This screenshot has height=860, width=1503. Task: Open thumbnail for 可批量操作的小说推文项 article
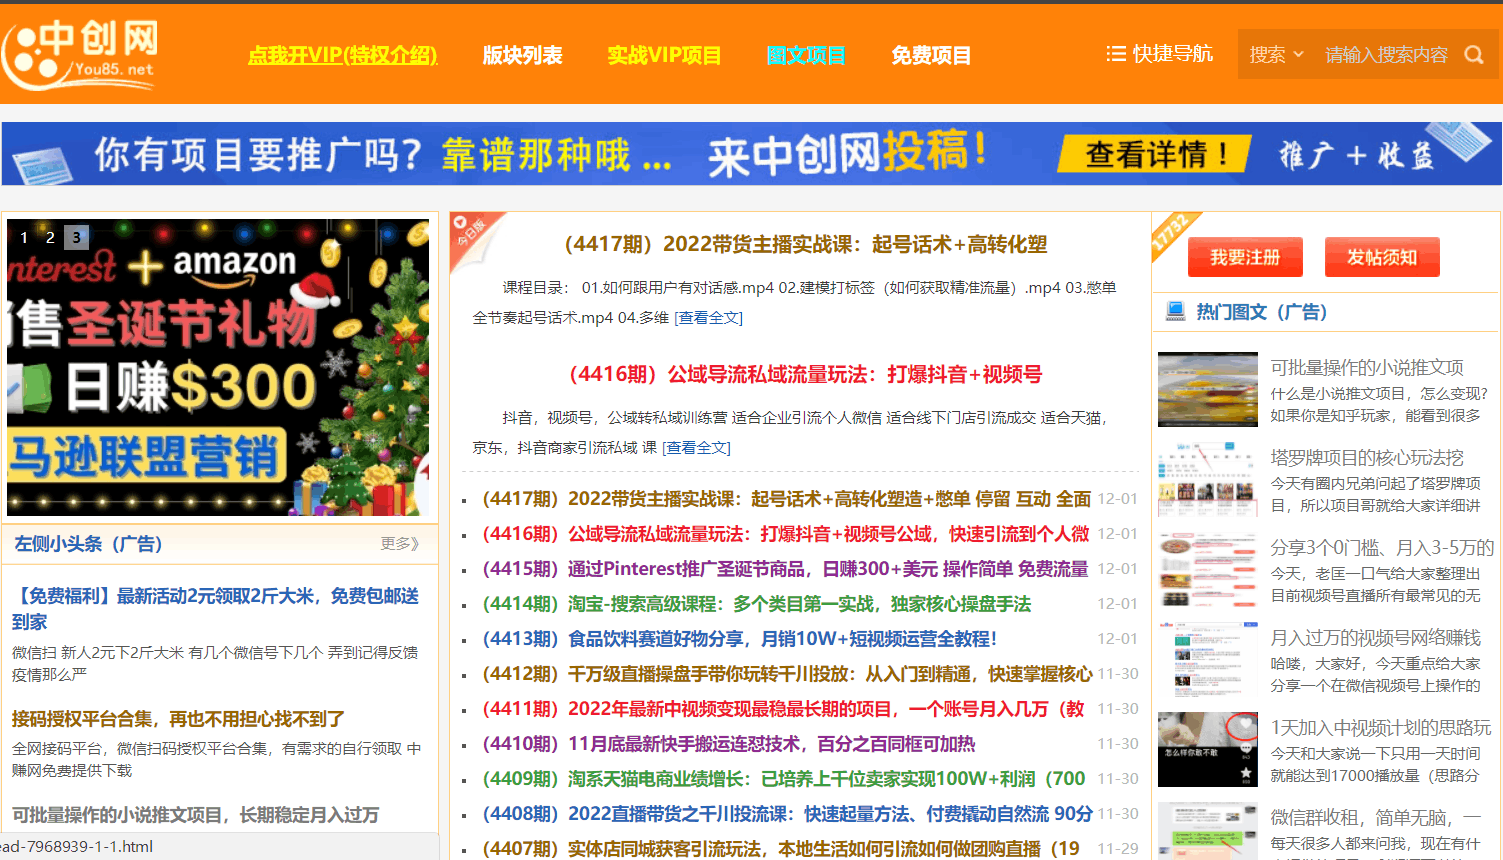pos(1208,389)
